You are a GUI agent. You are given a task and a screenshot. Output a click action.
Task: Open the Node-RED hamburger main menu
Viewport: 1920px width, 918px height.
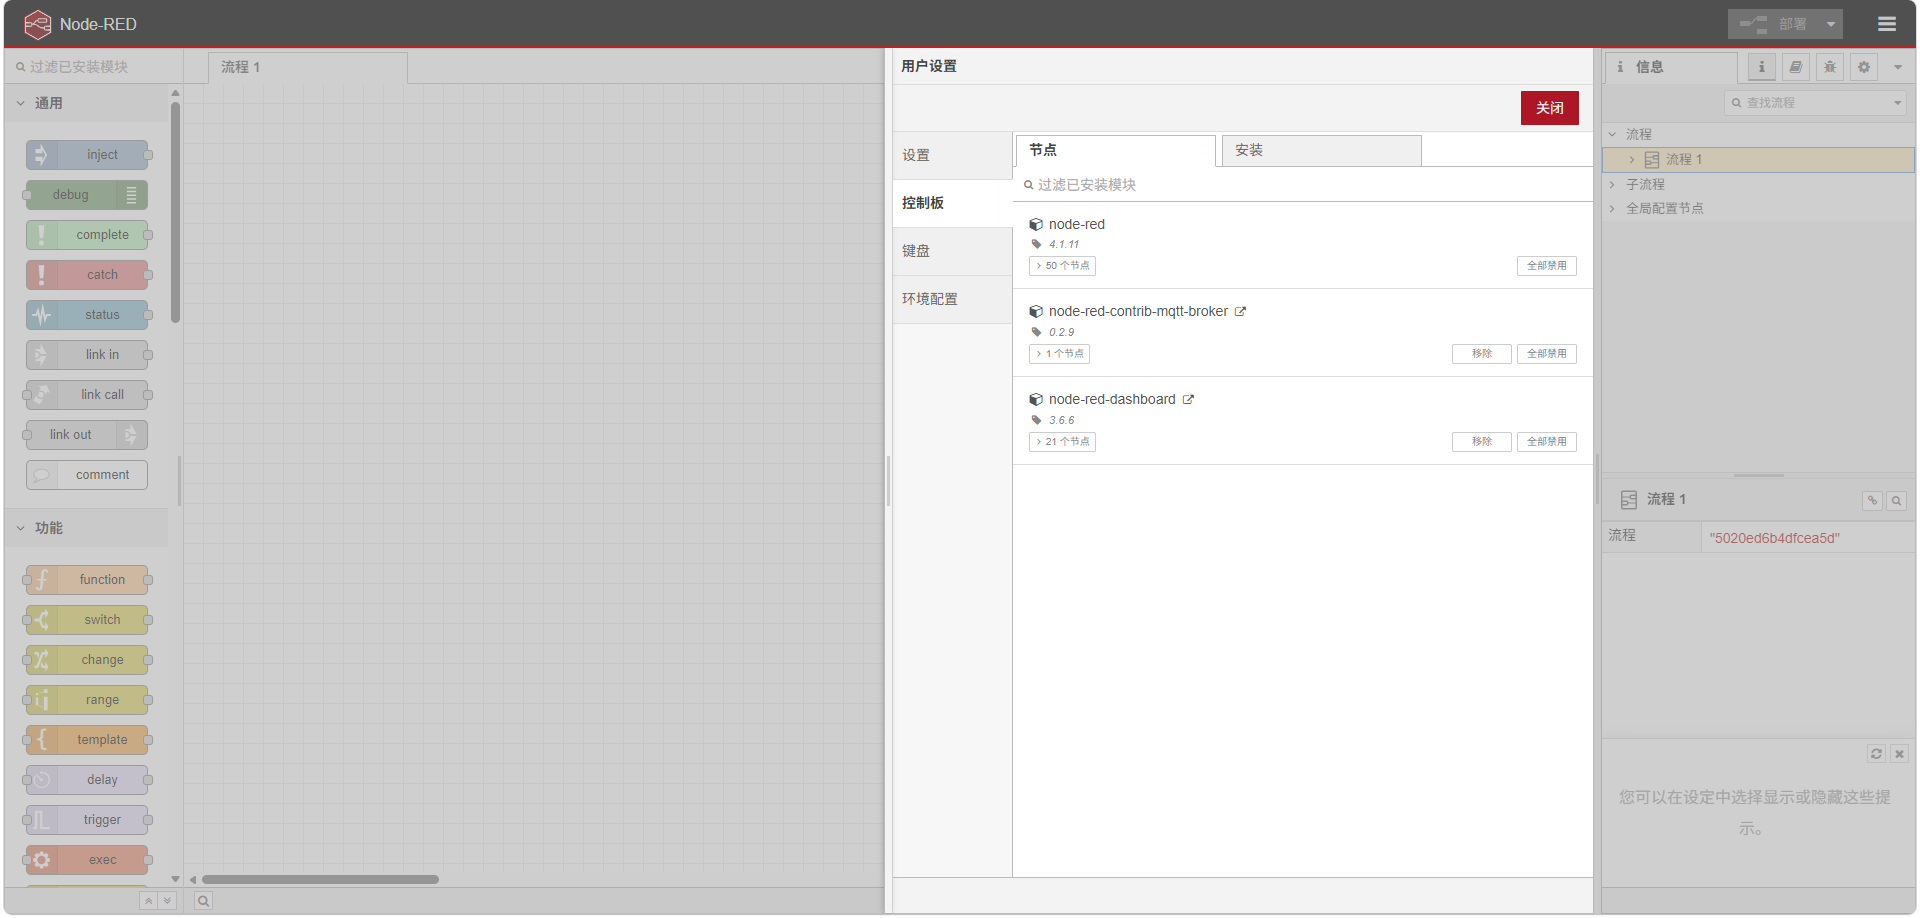click(x=1887, y=24)
